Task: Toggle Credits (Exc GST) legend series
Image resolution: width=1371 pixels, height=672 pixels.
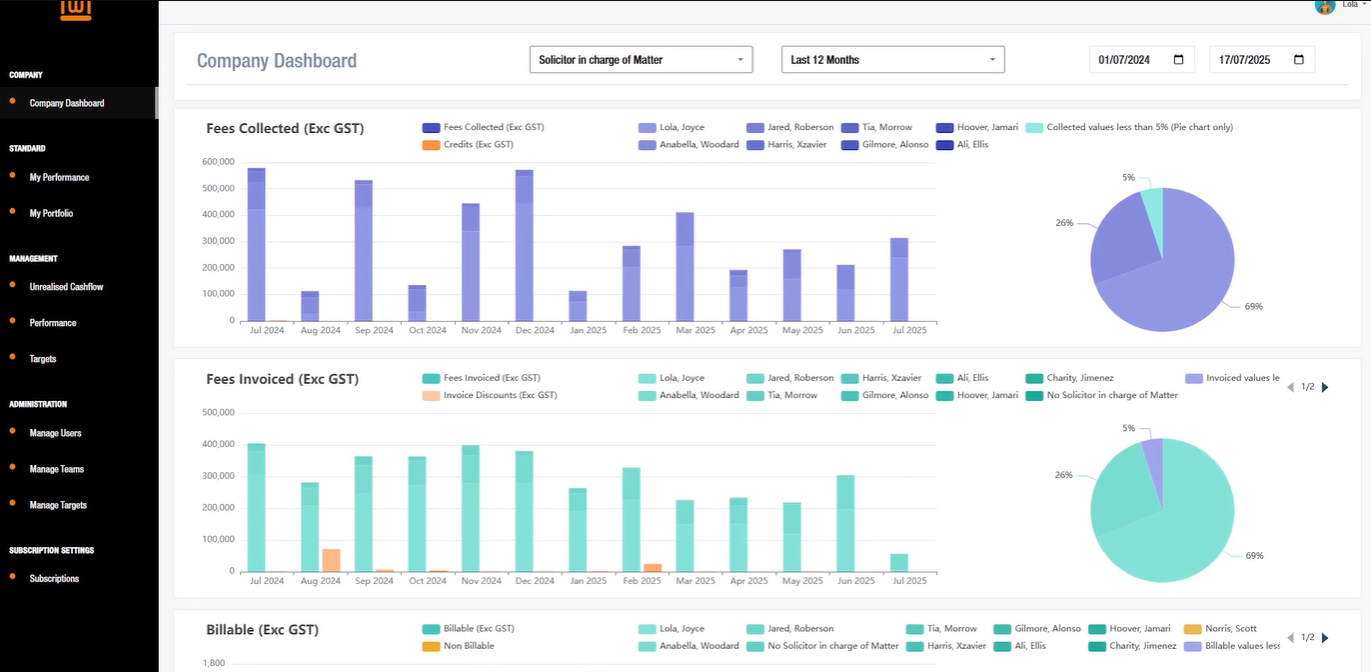Action: [x=468, y=145]
